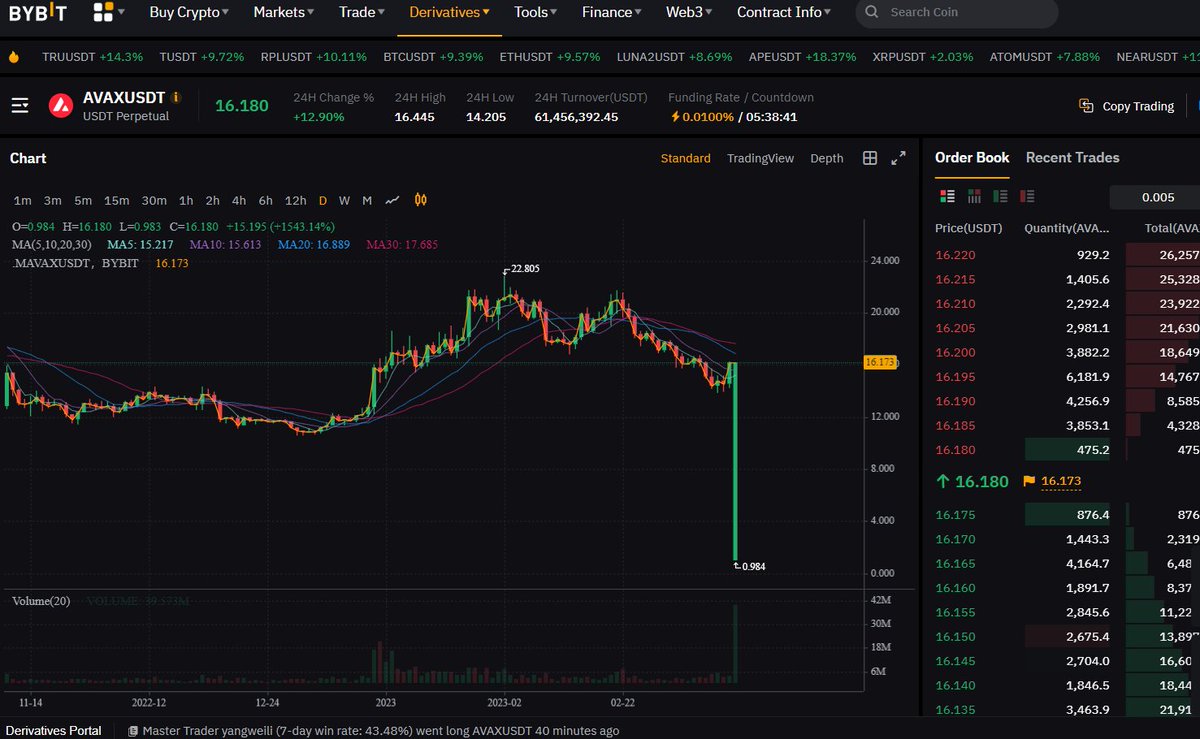Image resolution: width=1200 pixels, height=739 pixels.
Task: Click the Master Trader yangweili news message
Action: click(x=381, y=731)
